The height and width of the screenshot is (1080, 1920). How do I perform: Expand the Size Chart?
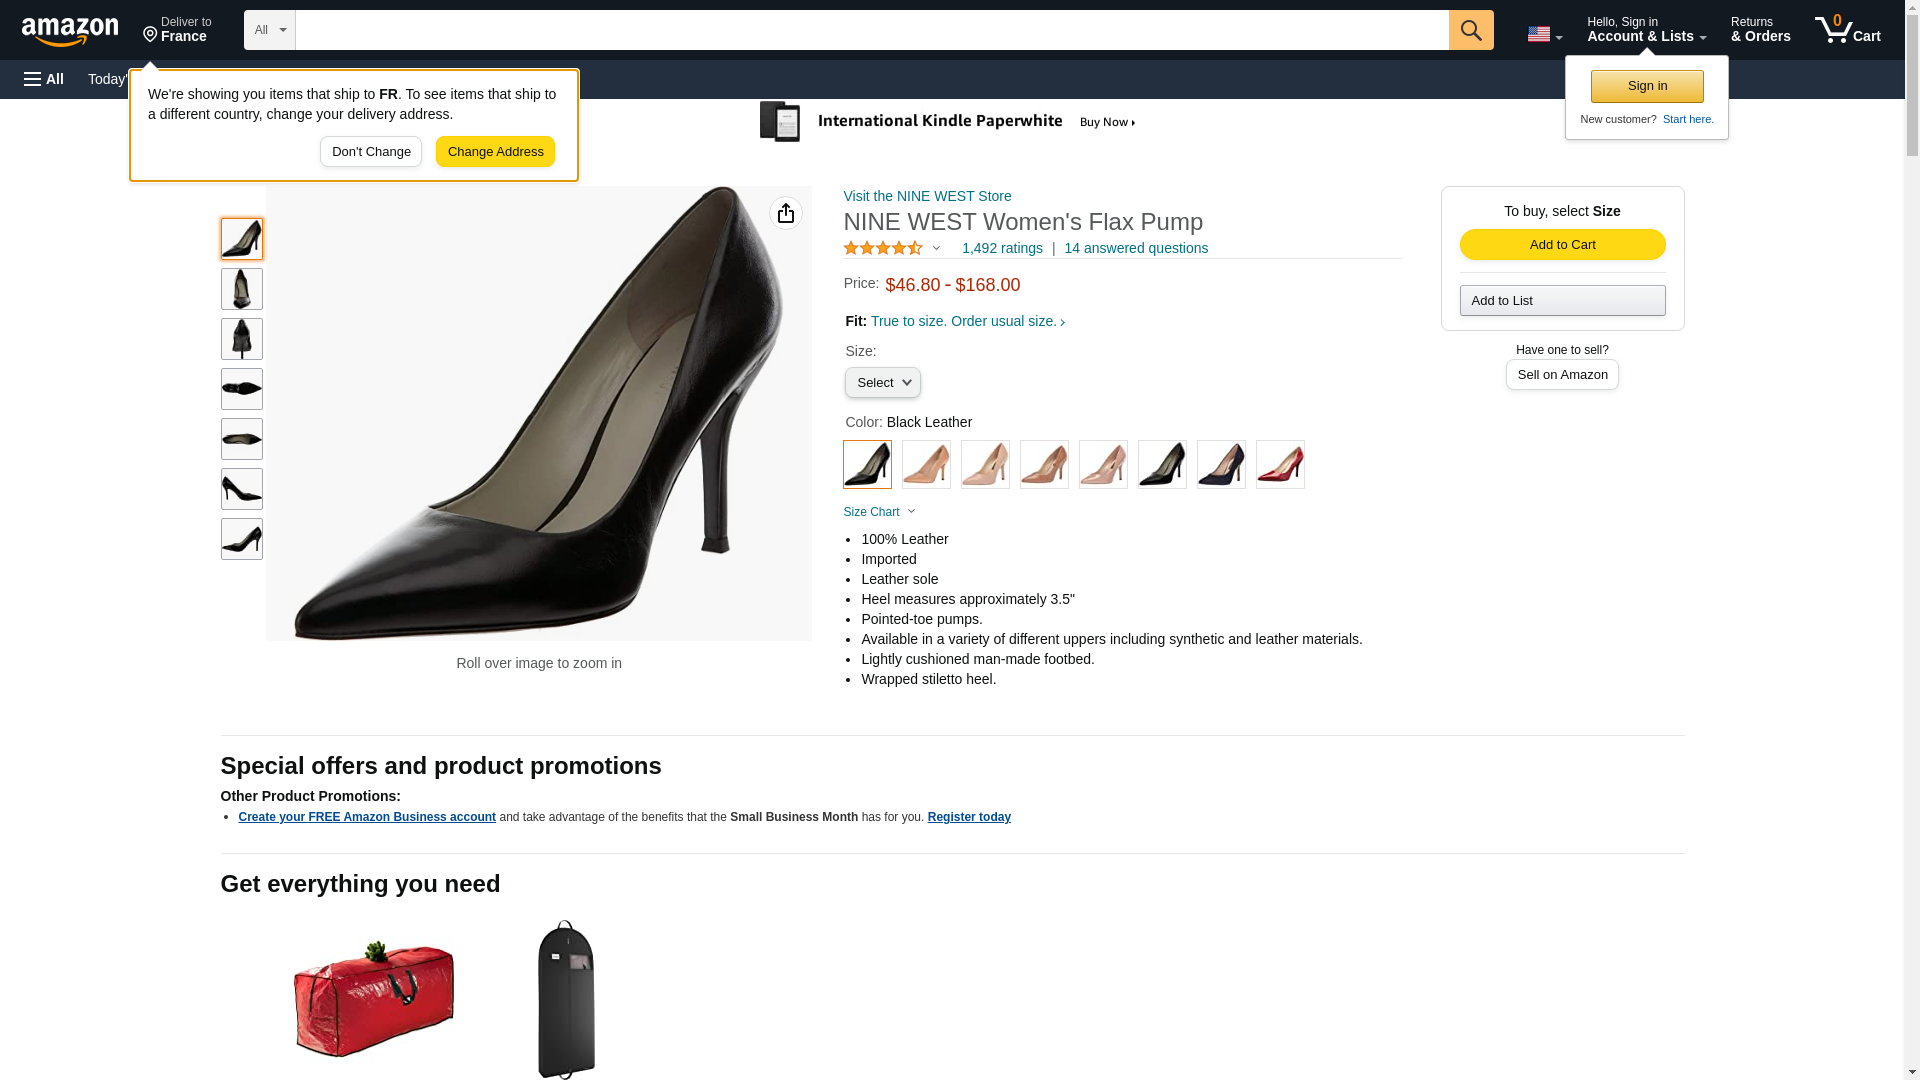879,512
